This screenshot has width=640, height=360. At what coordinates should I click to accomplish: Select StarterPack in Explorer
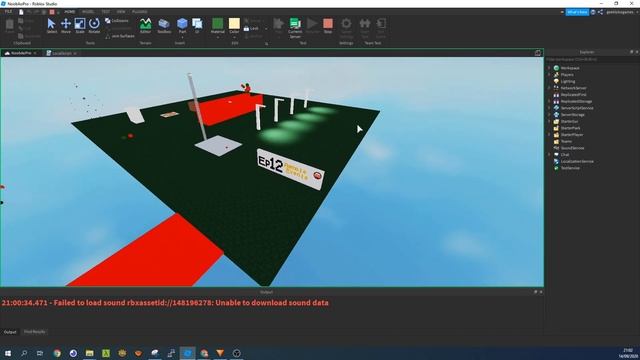coord(570,128)
